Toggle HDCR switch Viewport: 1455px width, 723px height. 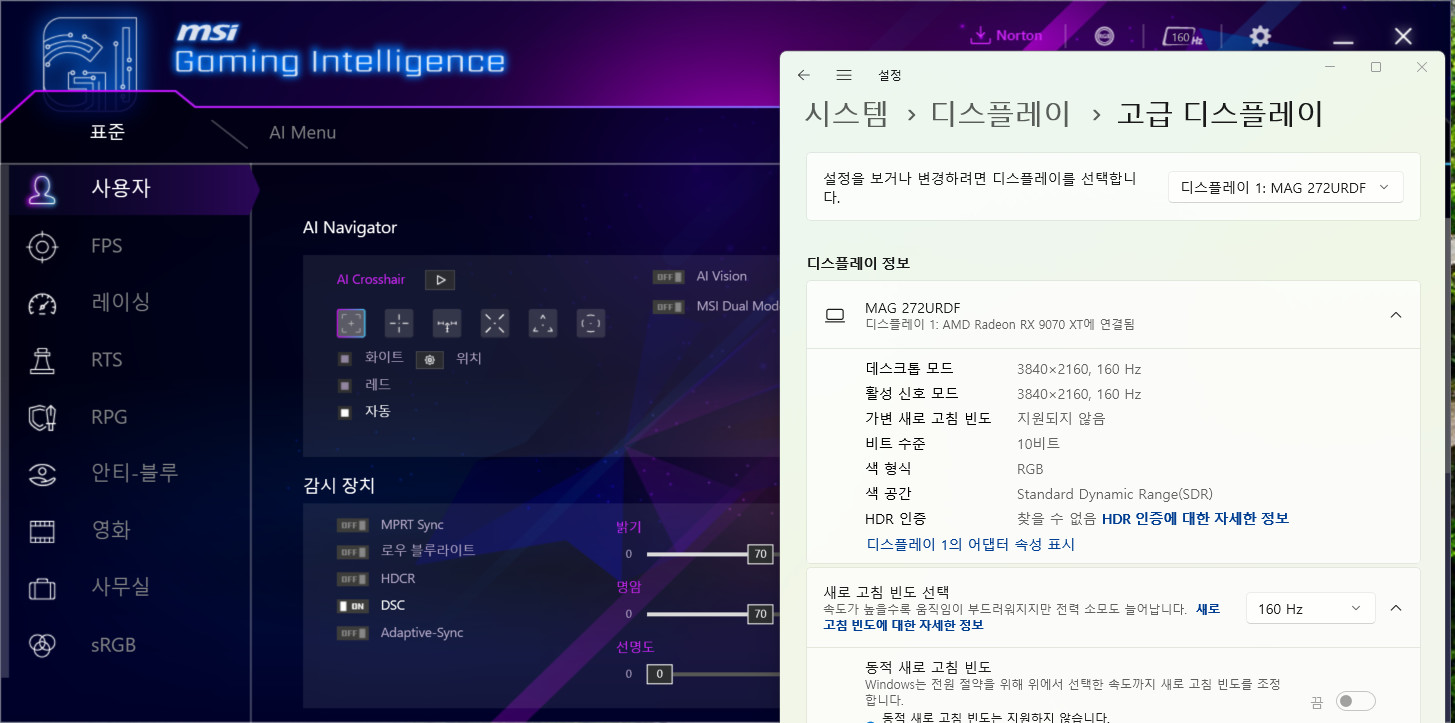point(353,579)
